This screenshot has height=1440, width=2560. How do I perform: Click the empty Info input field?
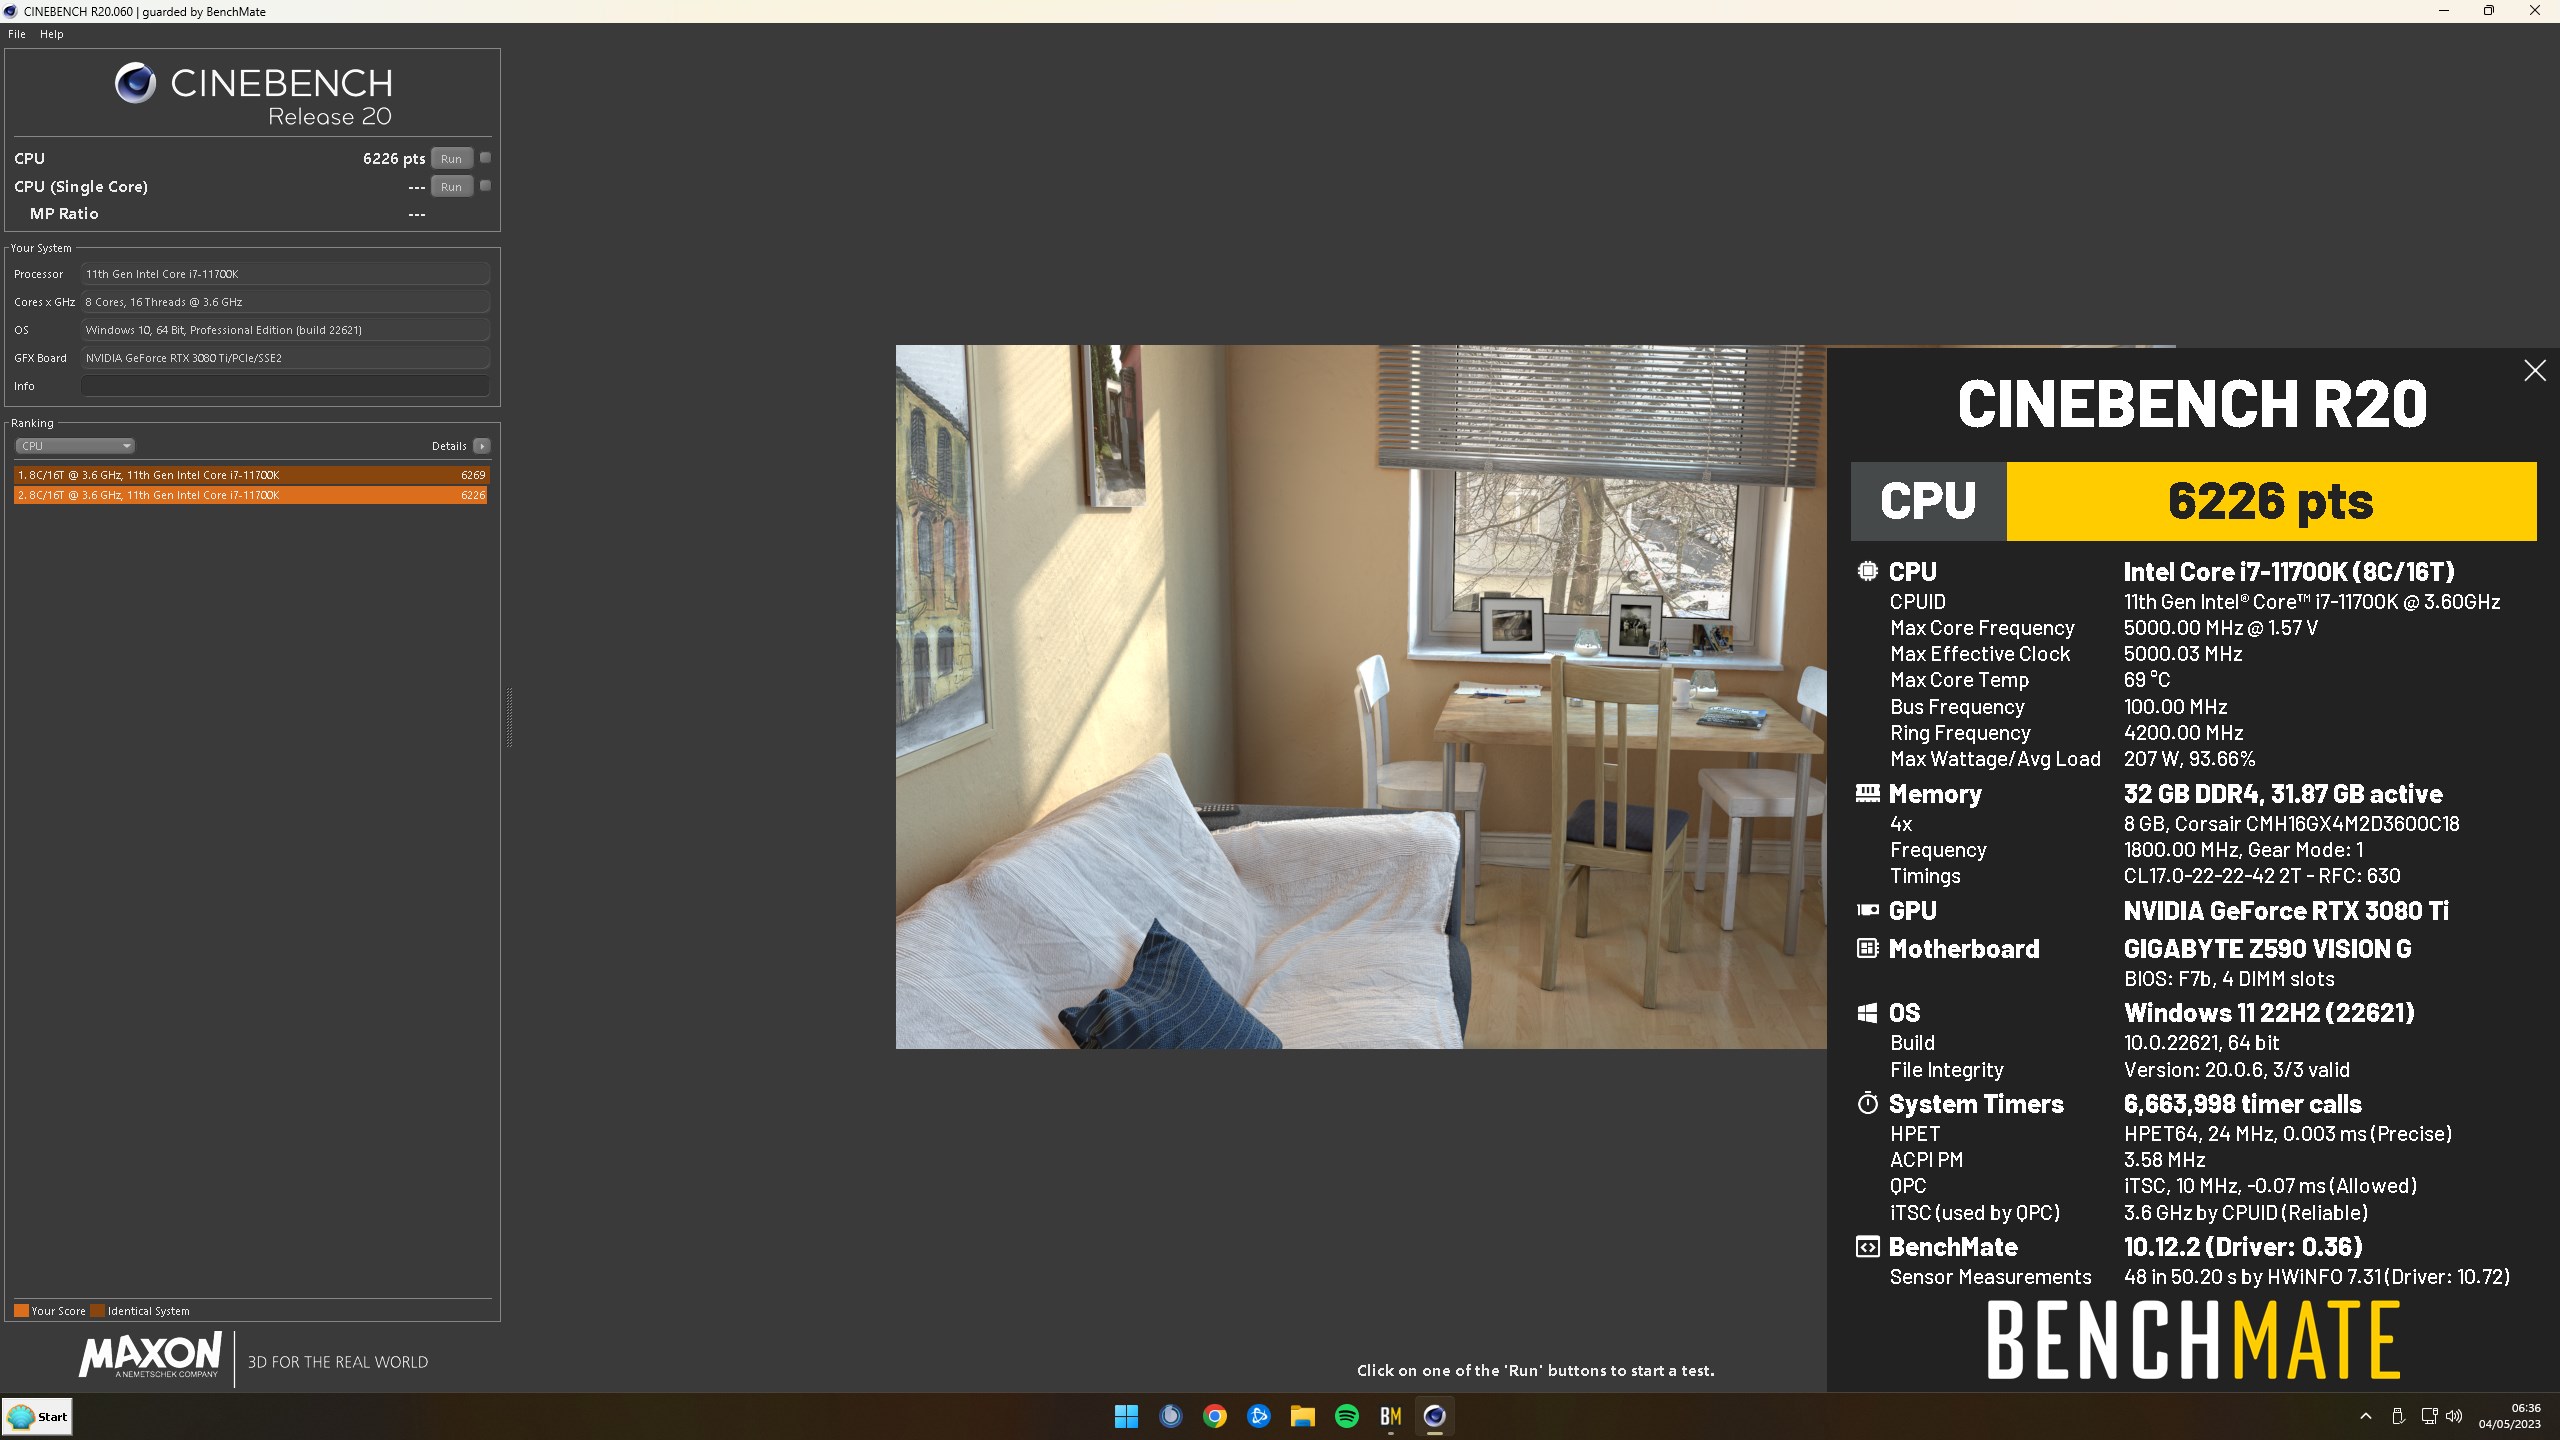tap(286, 386)
